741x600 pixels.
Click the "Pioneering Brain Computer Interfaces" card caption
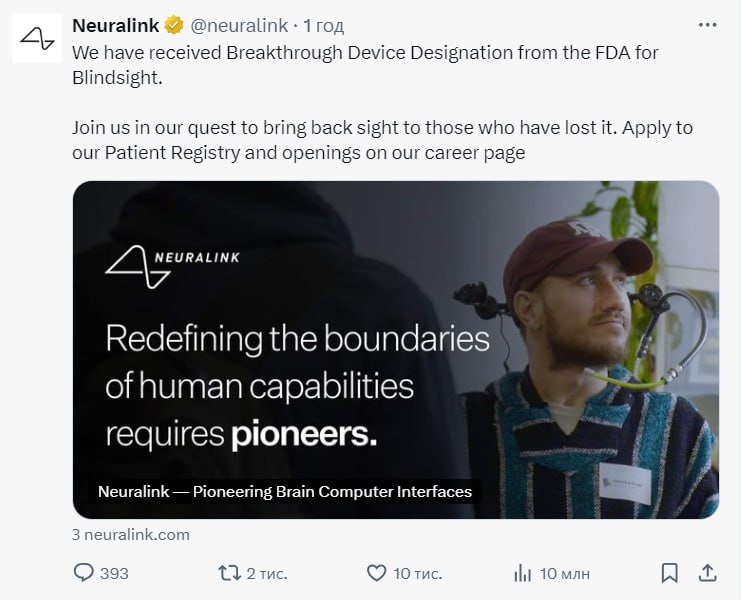pos(285,492)
